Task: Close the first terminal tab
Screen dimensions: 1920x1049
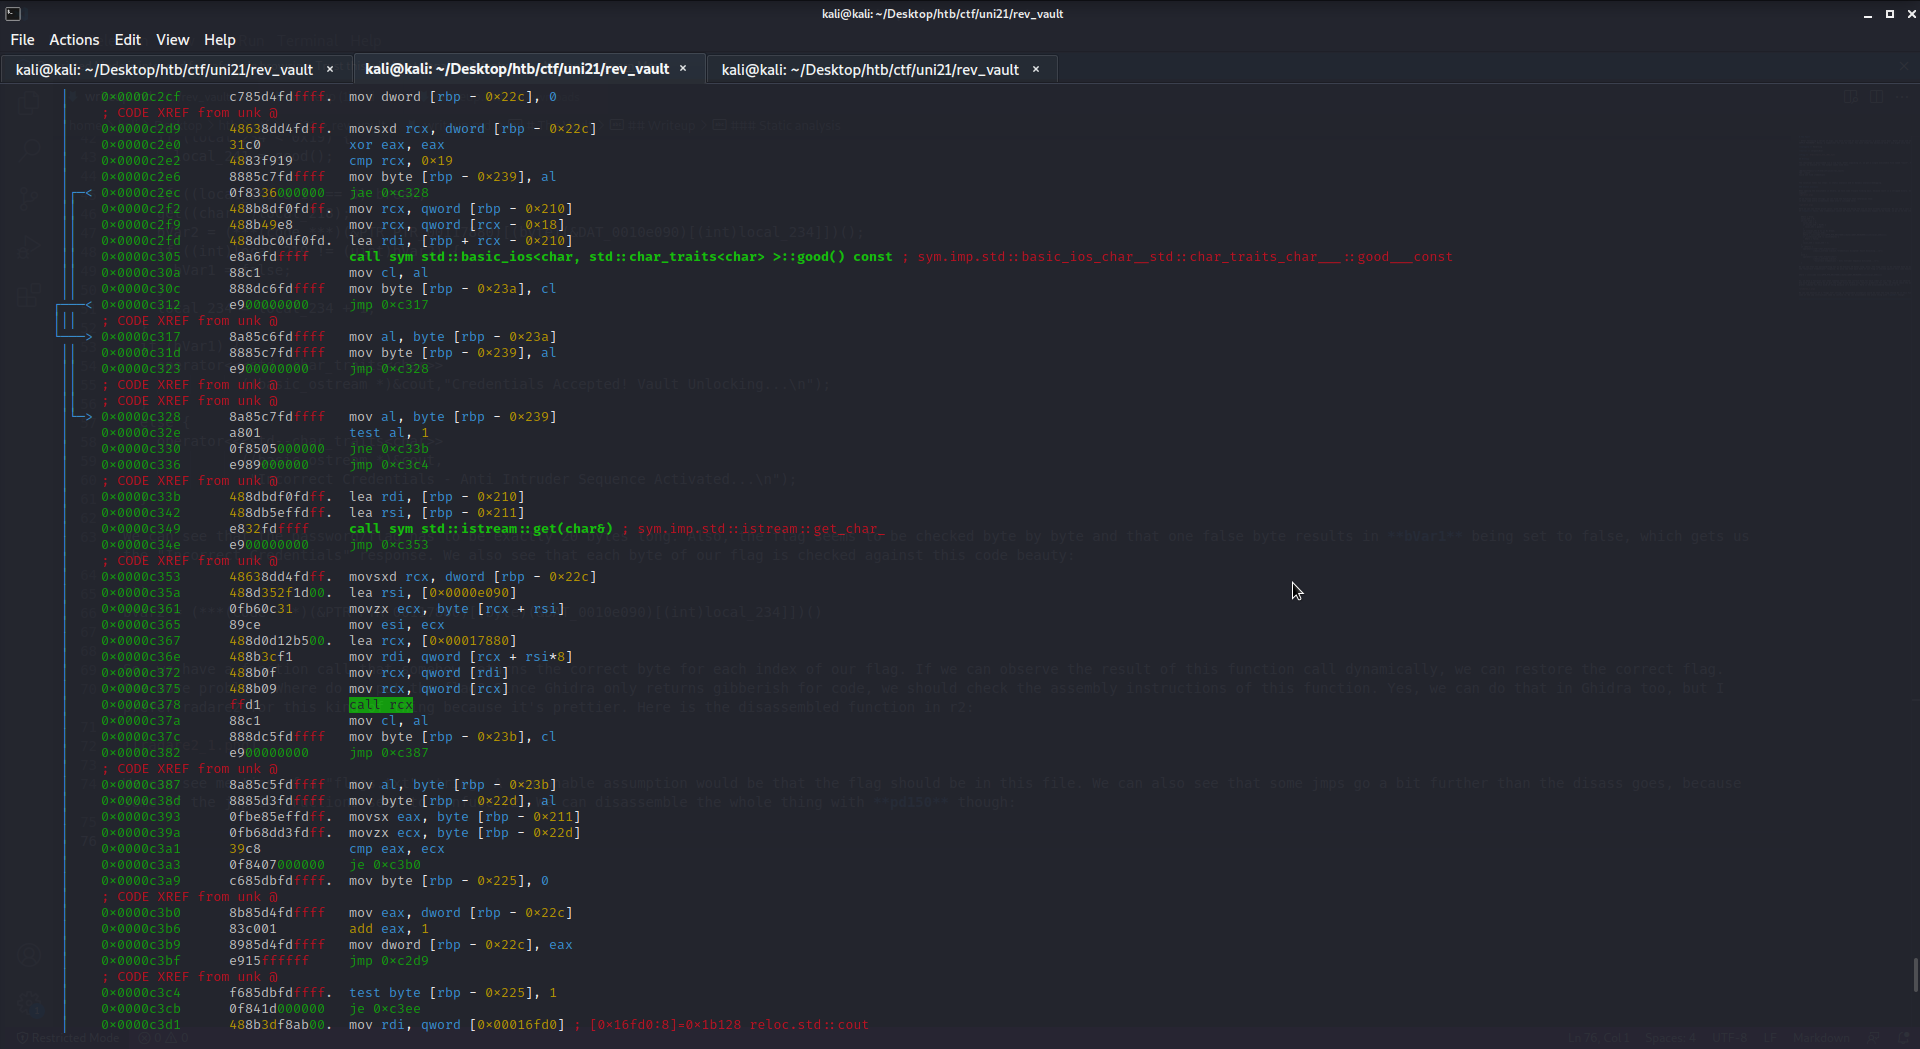Action: pyautogui.click(x=330, y=69)
